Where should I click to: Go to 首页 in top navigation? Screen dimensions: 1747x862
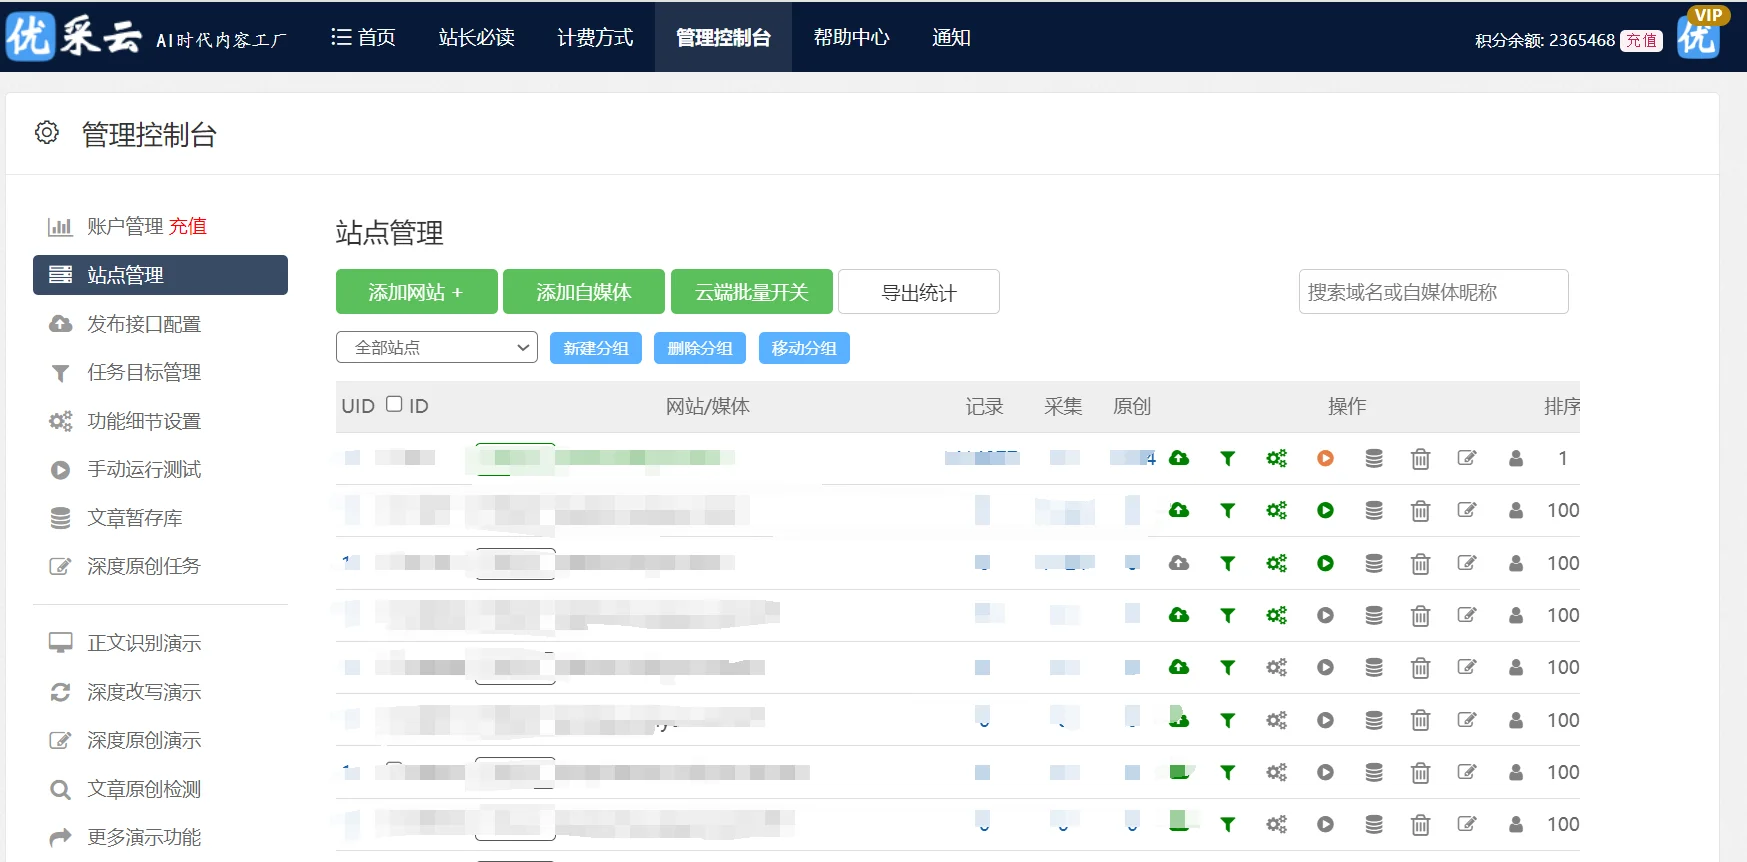tap(363, 37)
